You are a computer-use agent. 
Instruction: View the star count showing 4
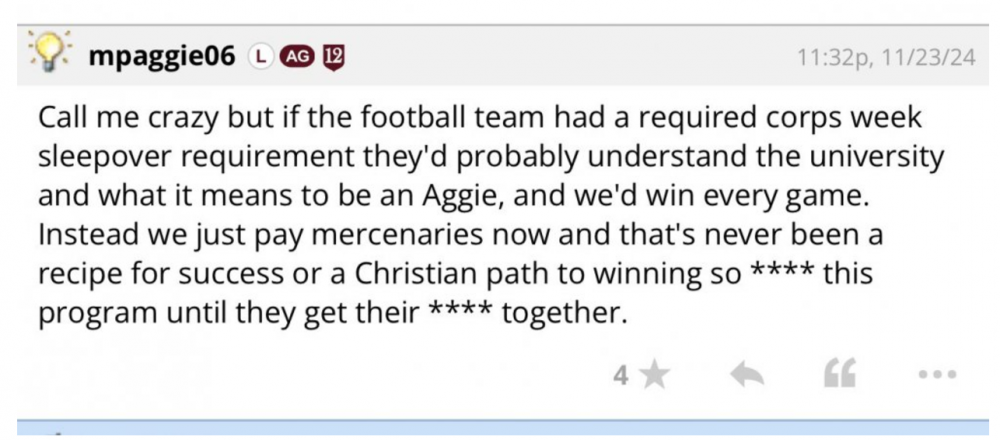pyautogui.click(x=620, y=375)
